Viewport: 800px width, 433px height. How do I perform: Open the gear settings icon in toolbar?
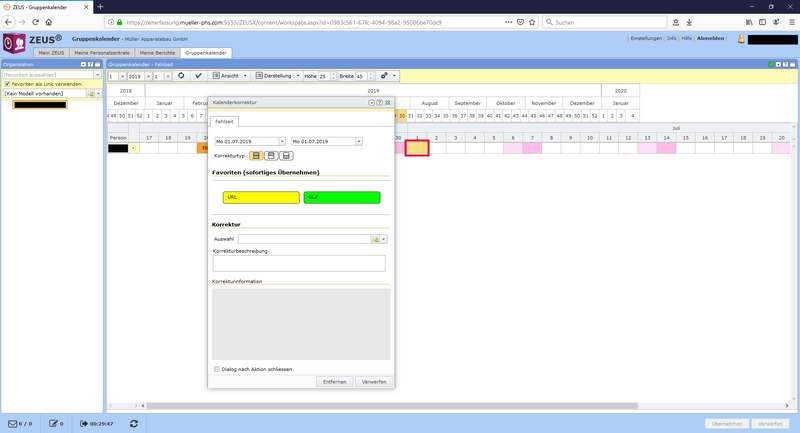point(384,76)
